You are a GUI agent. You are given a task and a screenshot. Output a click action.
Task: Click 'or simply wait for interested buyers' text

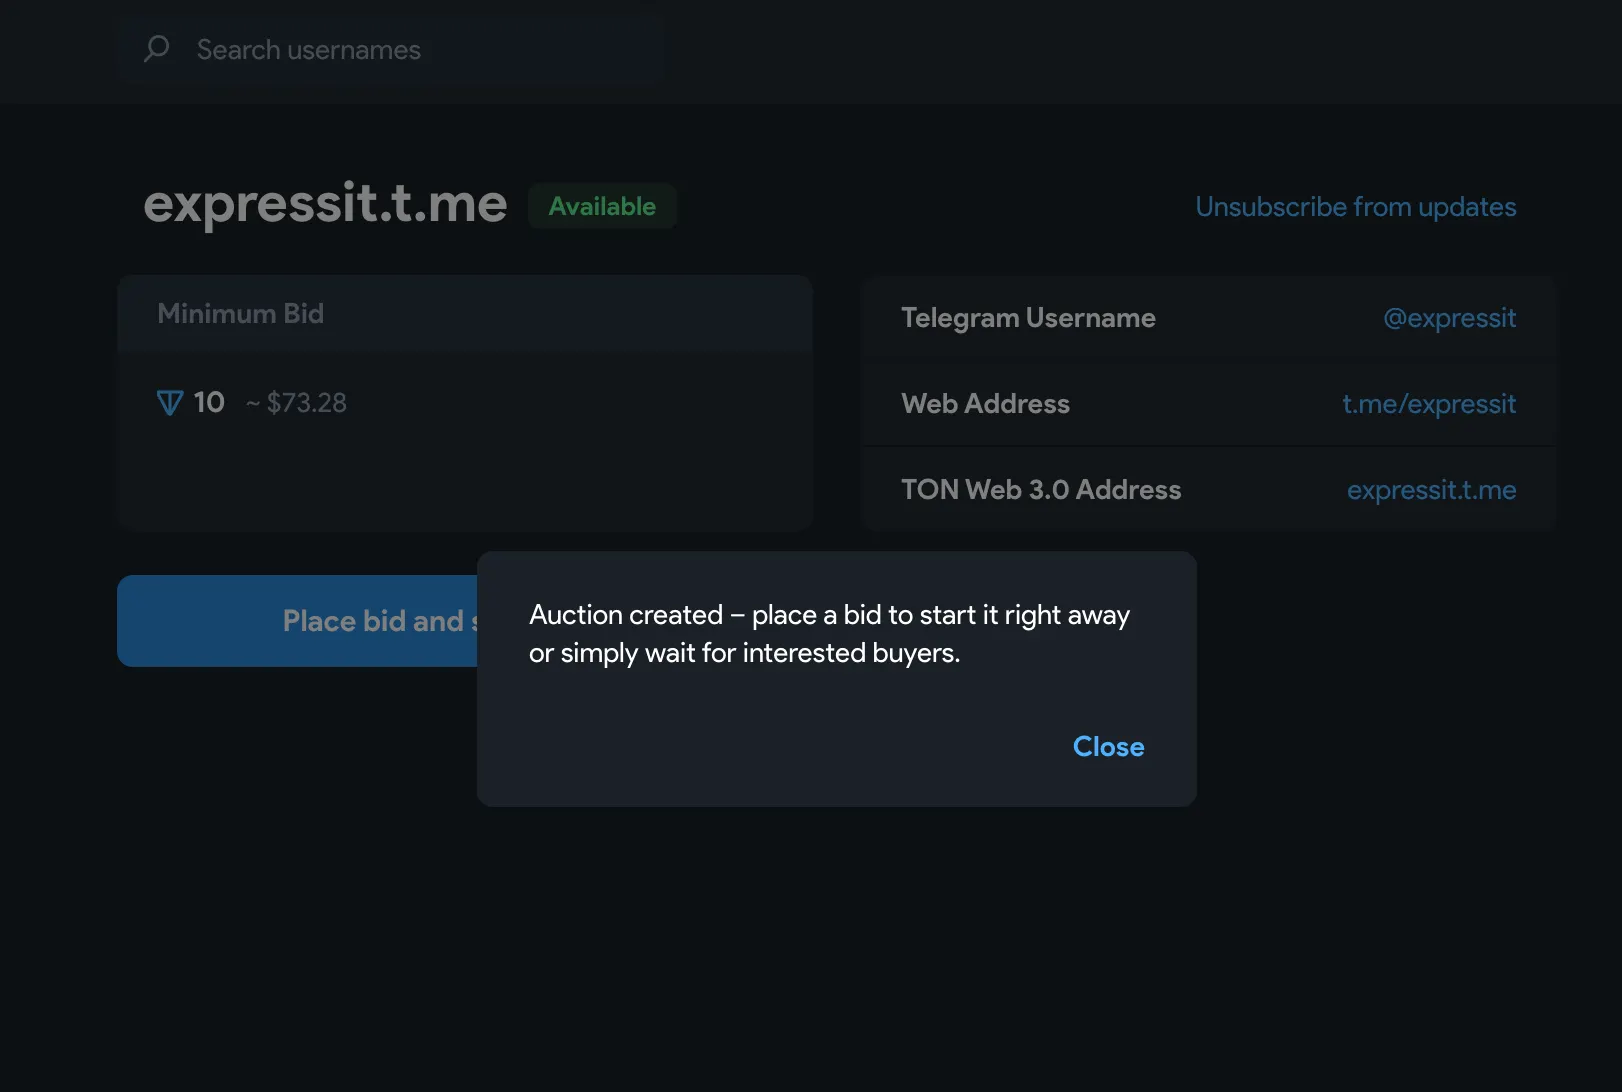tap(744, 653)
